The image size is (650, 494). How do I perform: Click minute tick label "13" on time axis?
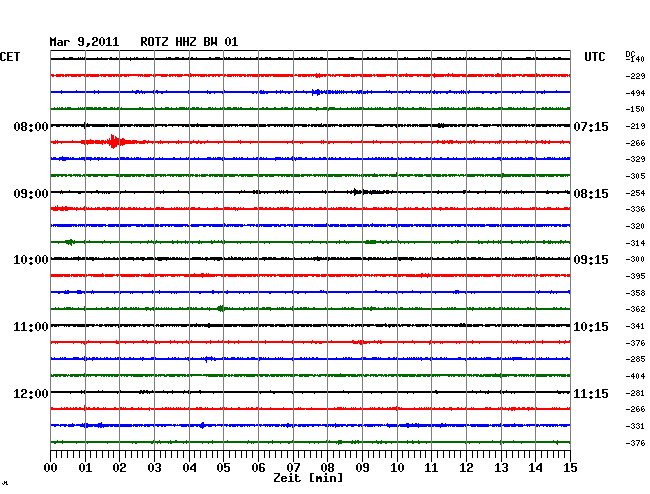pyautogui.click(x=501, y=468)
